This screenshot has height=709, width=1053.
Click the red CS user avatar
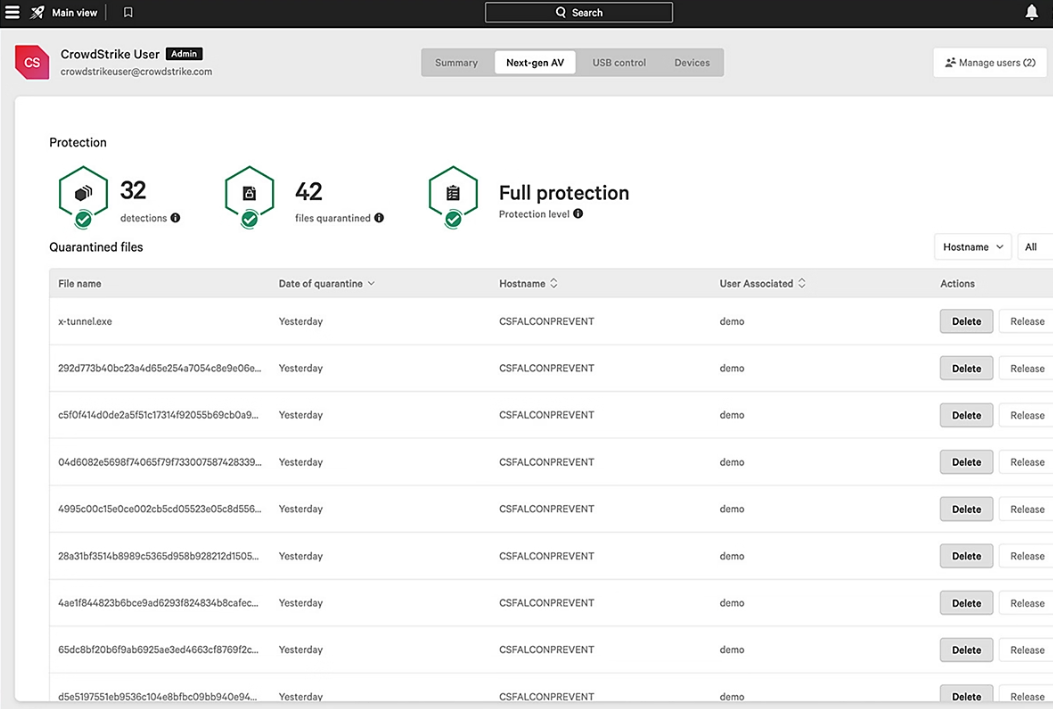click(x=32, y=62)
